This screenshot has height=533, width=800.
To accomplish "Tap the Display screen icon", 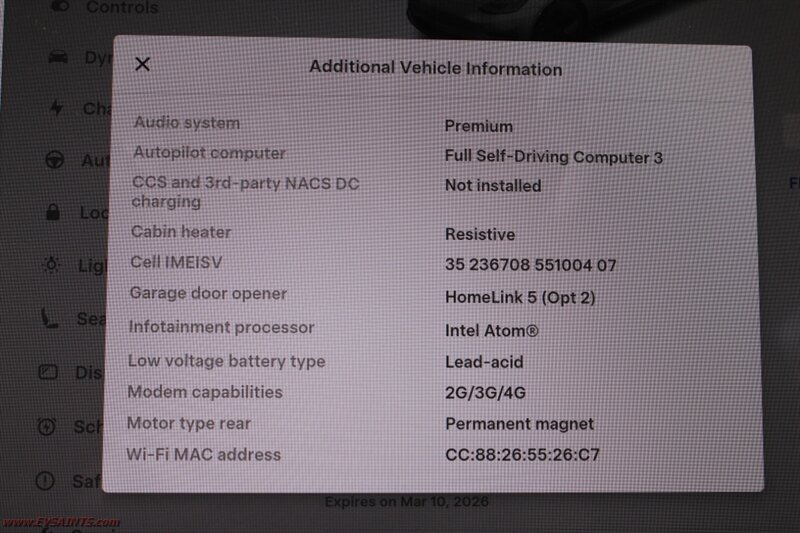I will coord(48,372).
